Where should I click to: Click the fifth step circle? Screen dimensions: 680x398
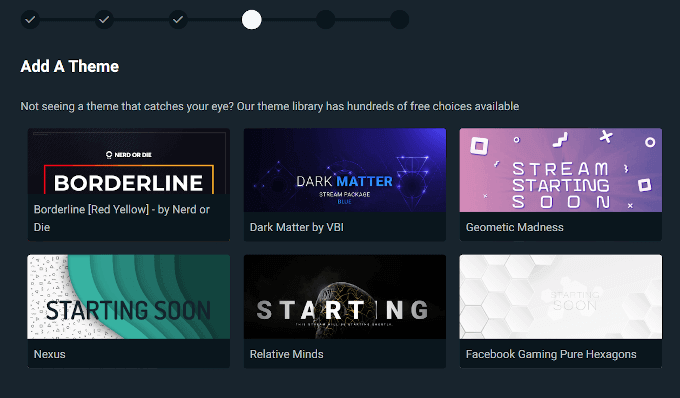click(325, 20)
